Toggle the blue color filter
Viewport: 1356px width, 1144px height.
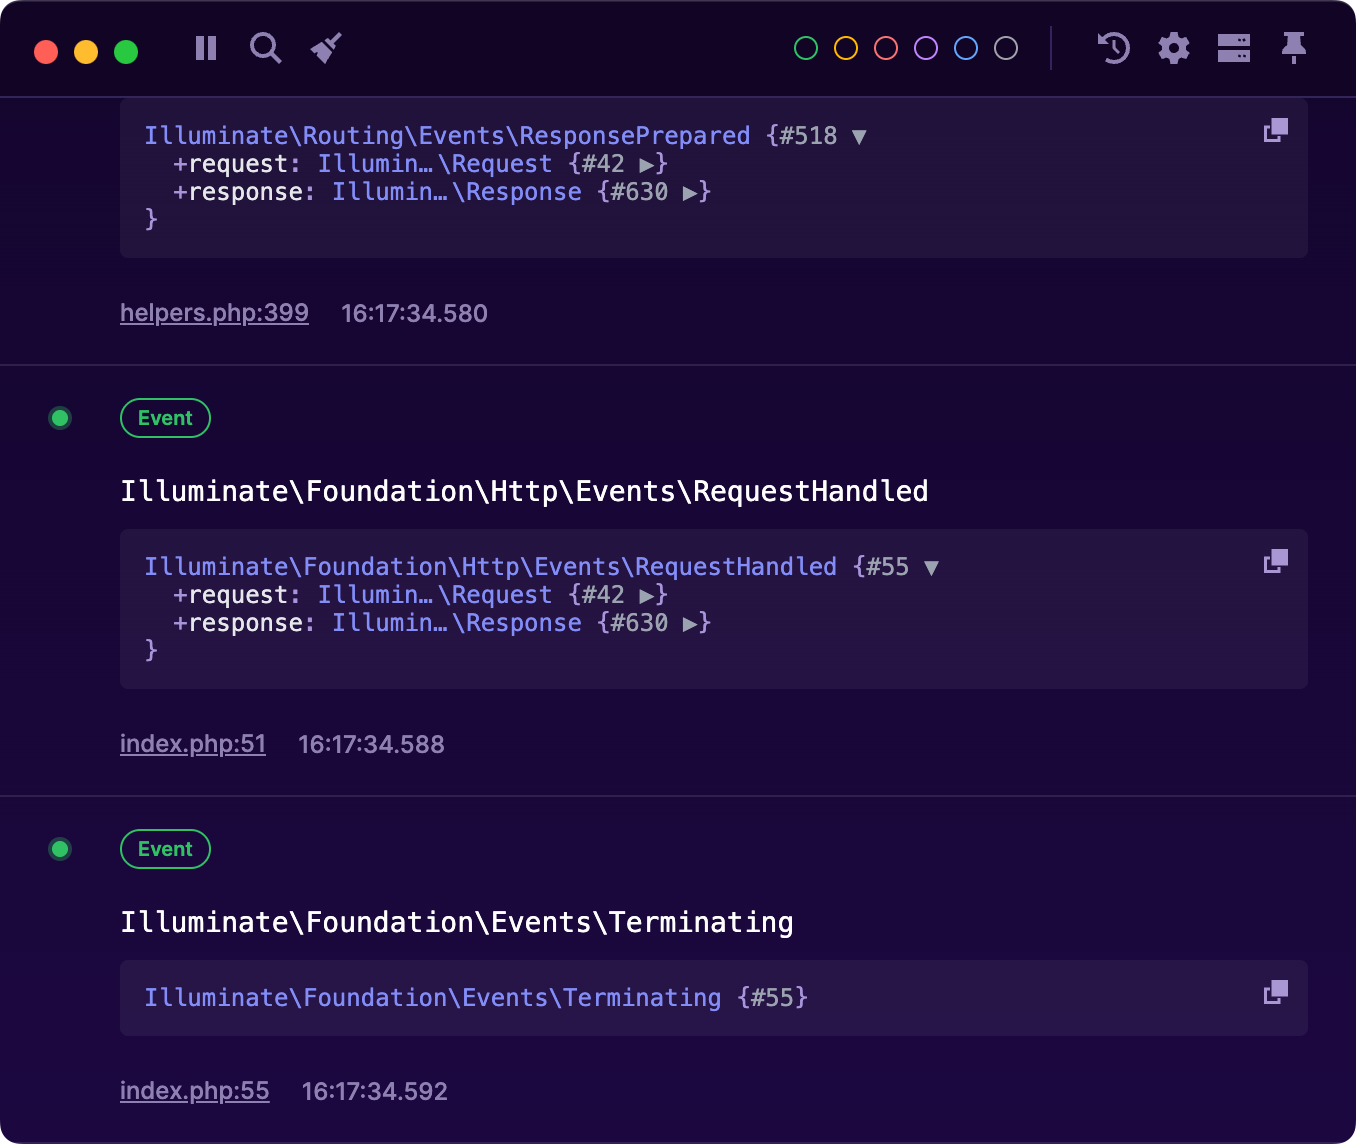pos(965,47)
